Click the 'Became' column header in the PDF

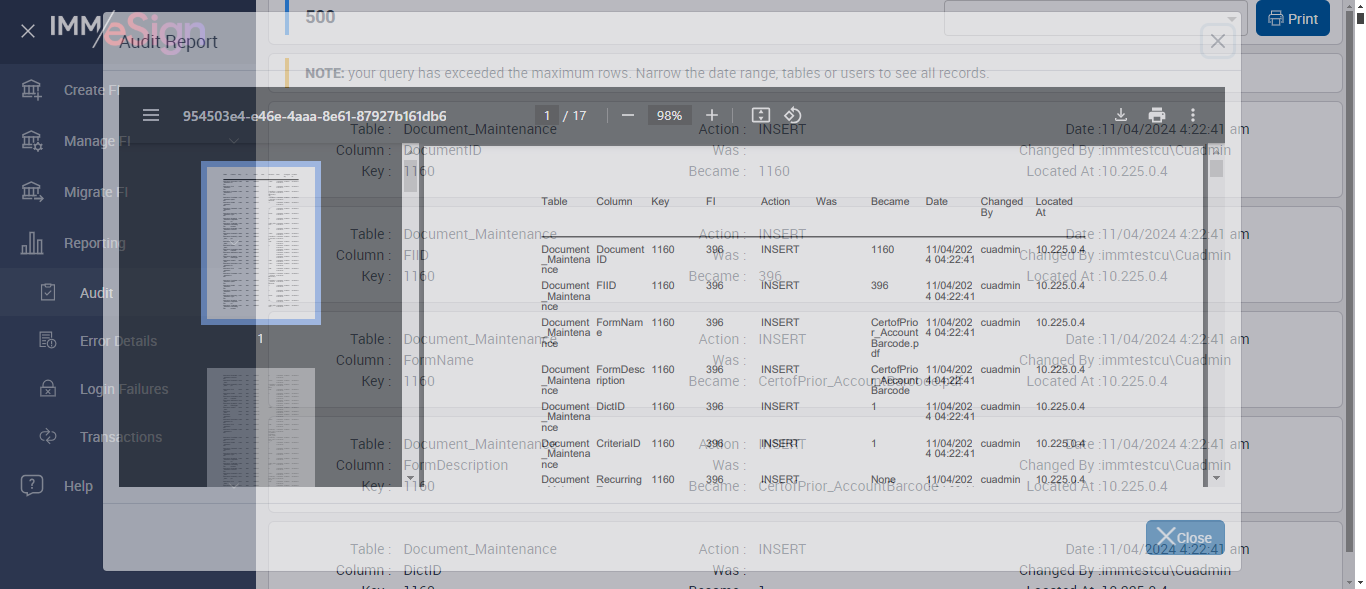click(x=890, y=201)
